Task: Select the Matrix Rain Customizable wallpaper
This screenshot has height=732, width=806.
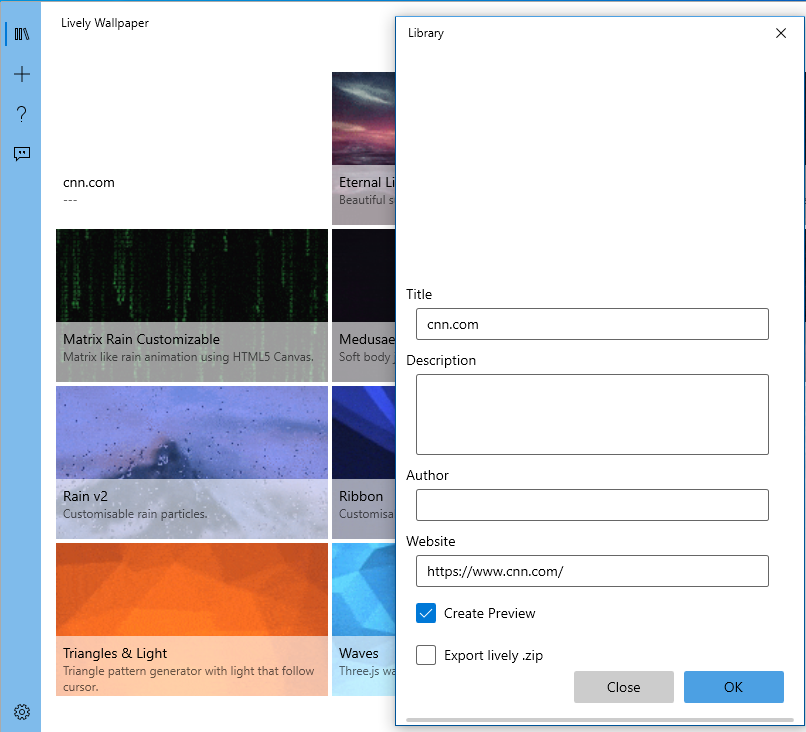Action: (x=191, y=305)
